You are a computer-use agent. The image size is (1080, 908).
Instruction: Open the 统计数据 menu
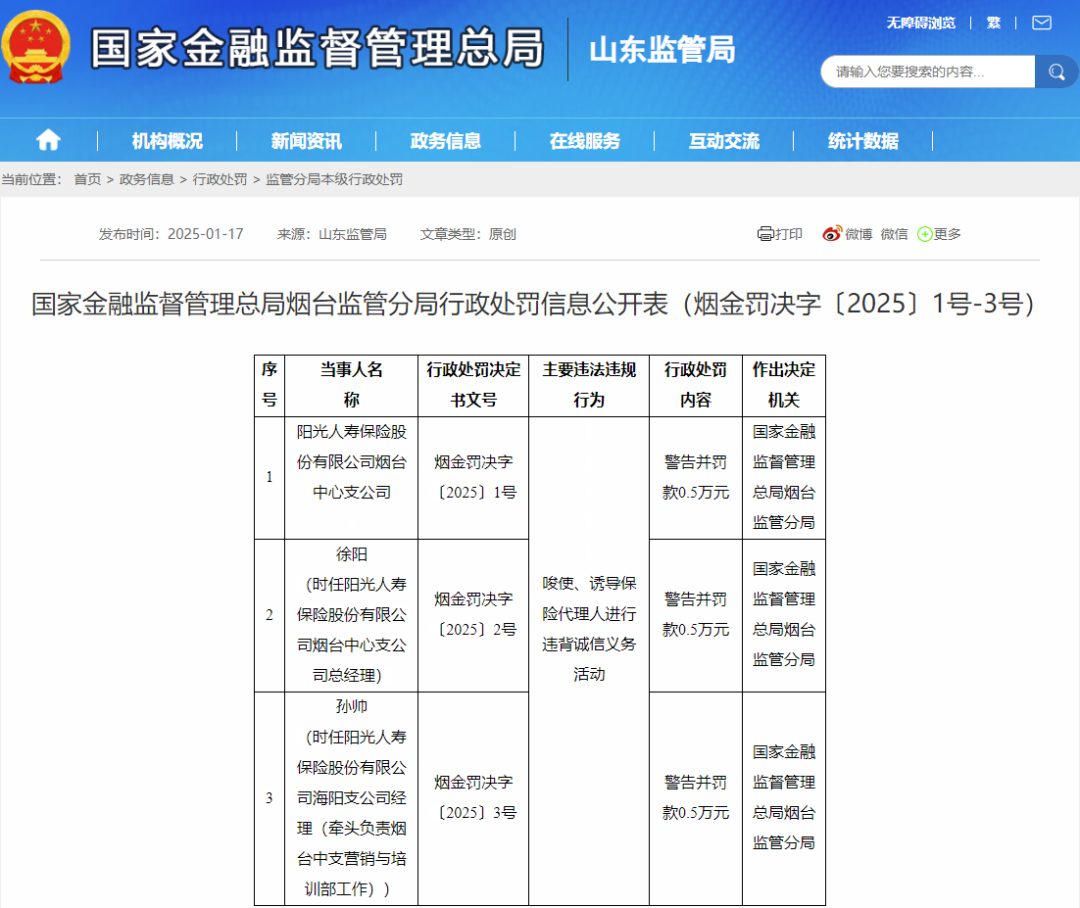(863, 141)
